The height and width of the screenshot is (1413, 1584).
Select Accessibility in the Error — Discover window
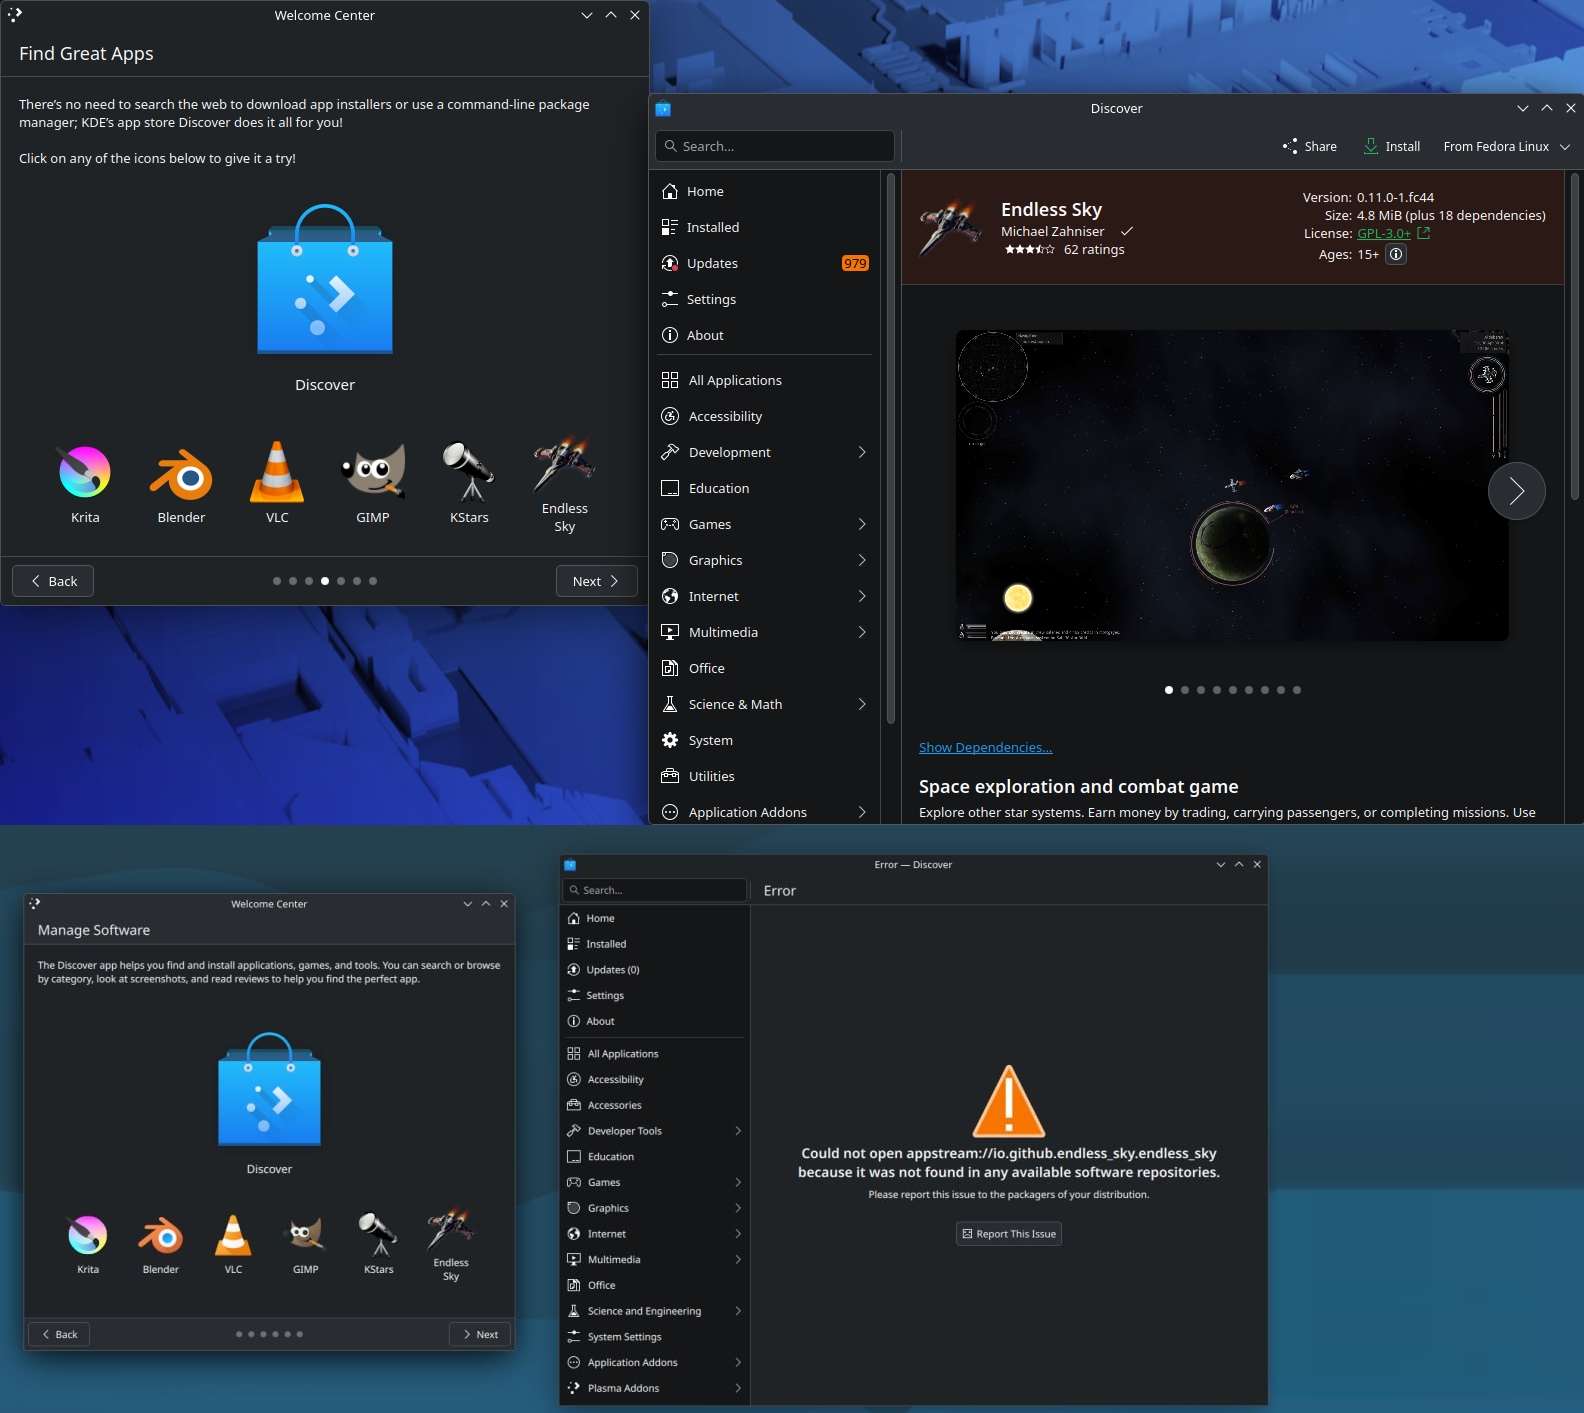655,1080
